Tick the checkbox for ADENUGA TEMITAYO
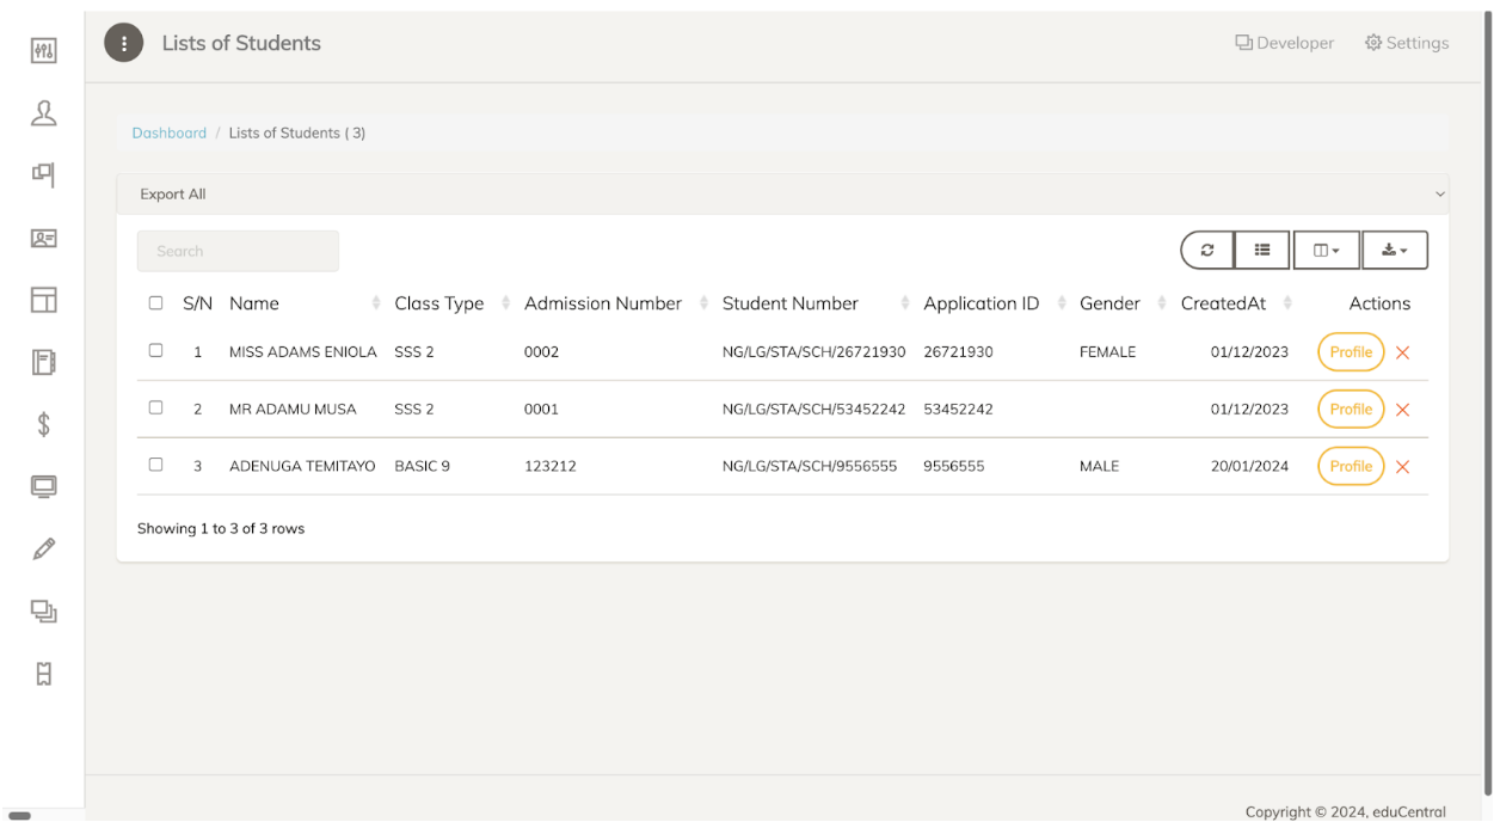 156,465
